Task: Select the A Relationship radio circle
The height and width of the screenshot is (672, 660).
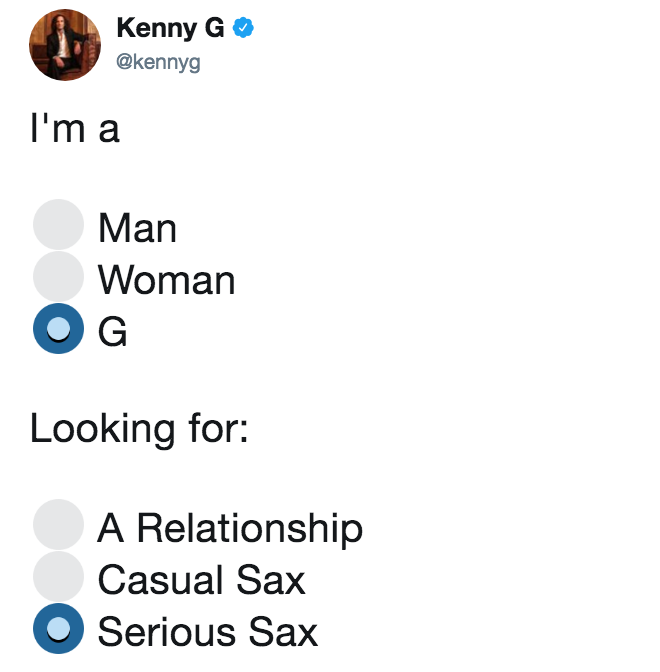Action: pos(58,525)
